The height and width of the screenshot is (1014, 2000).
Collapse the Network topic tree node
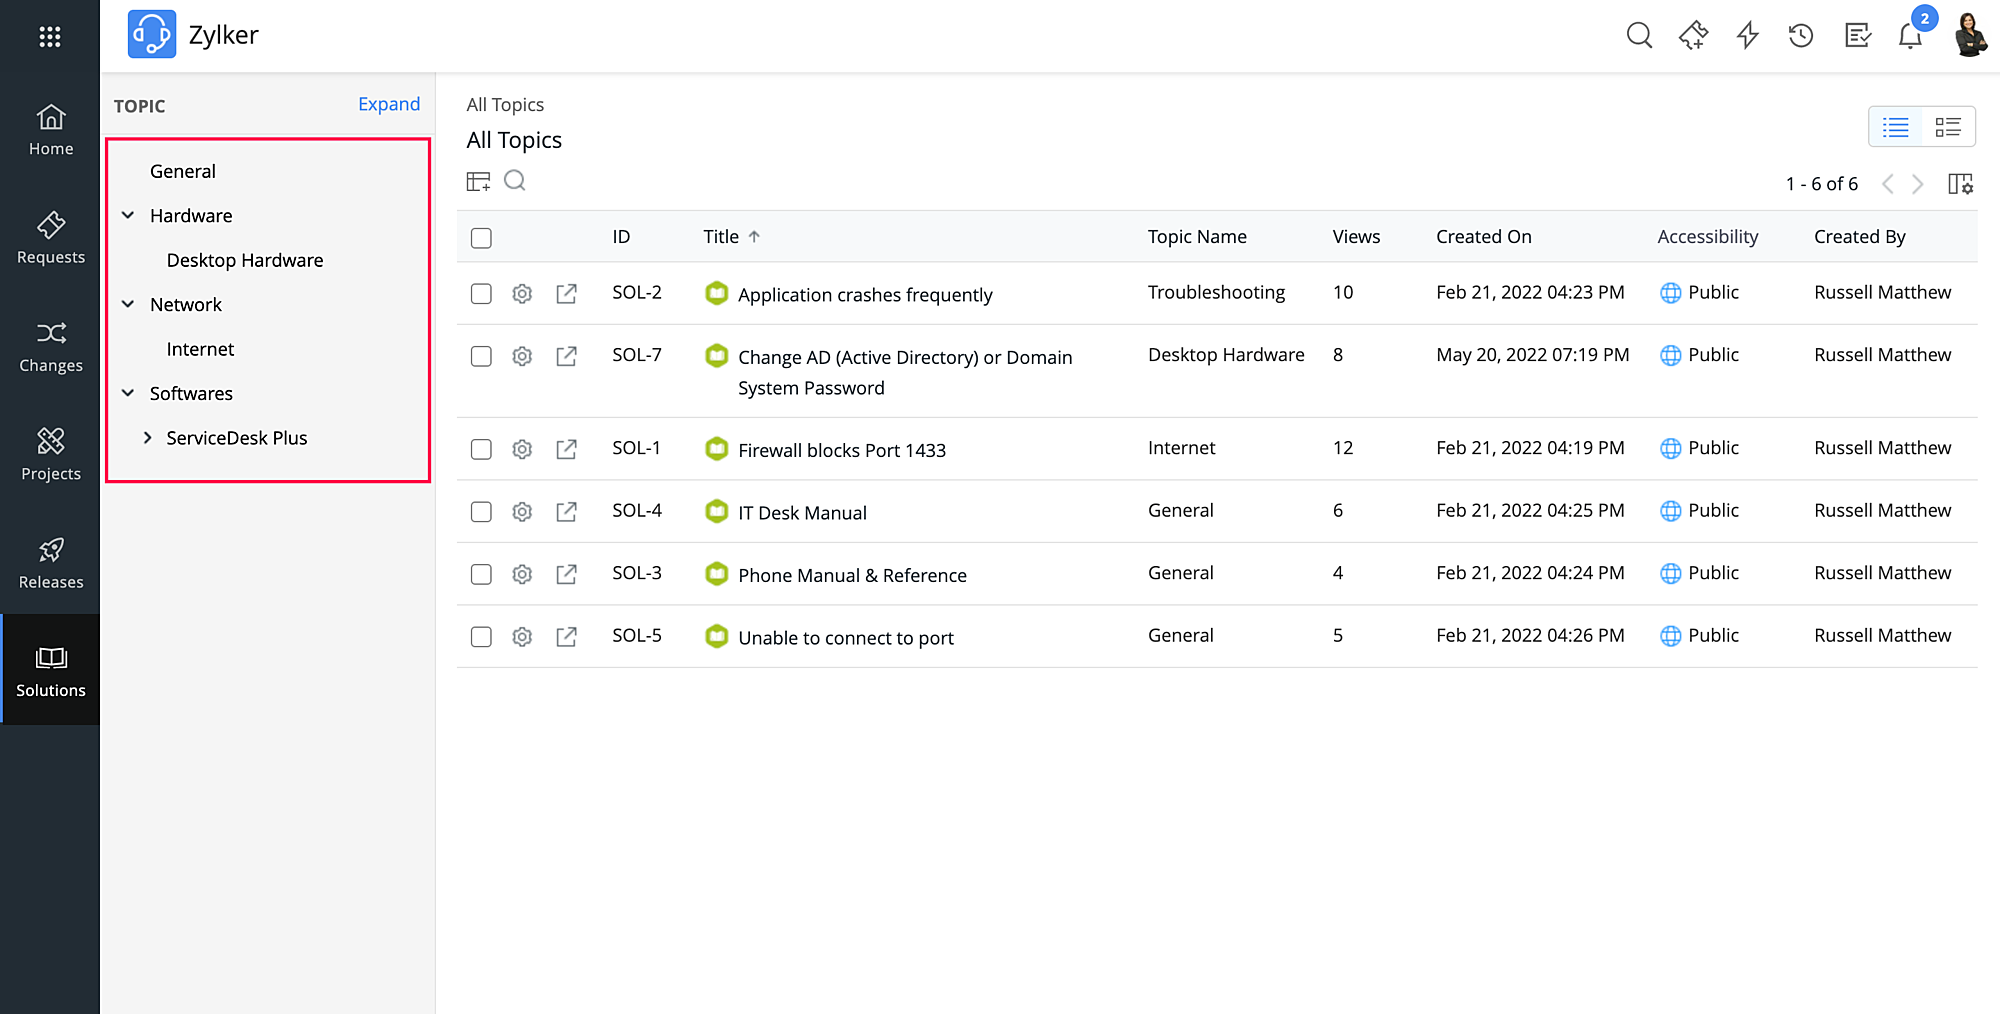pyautogui.click(x=128, y=304)
